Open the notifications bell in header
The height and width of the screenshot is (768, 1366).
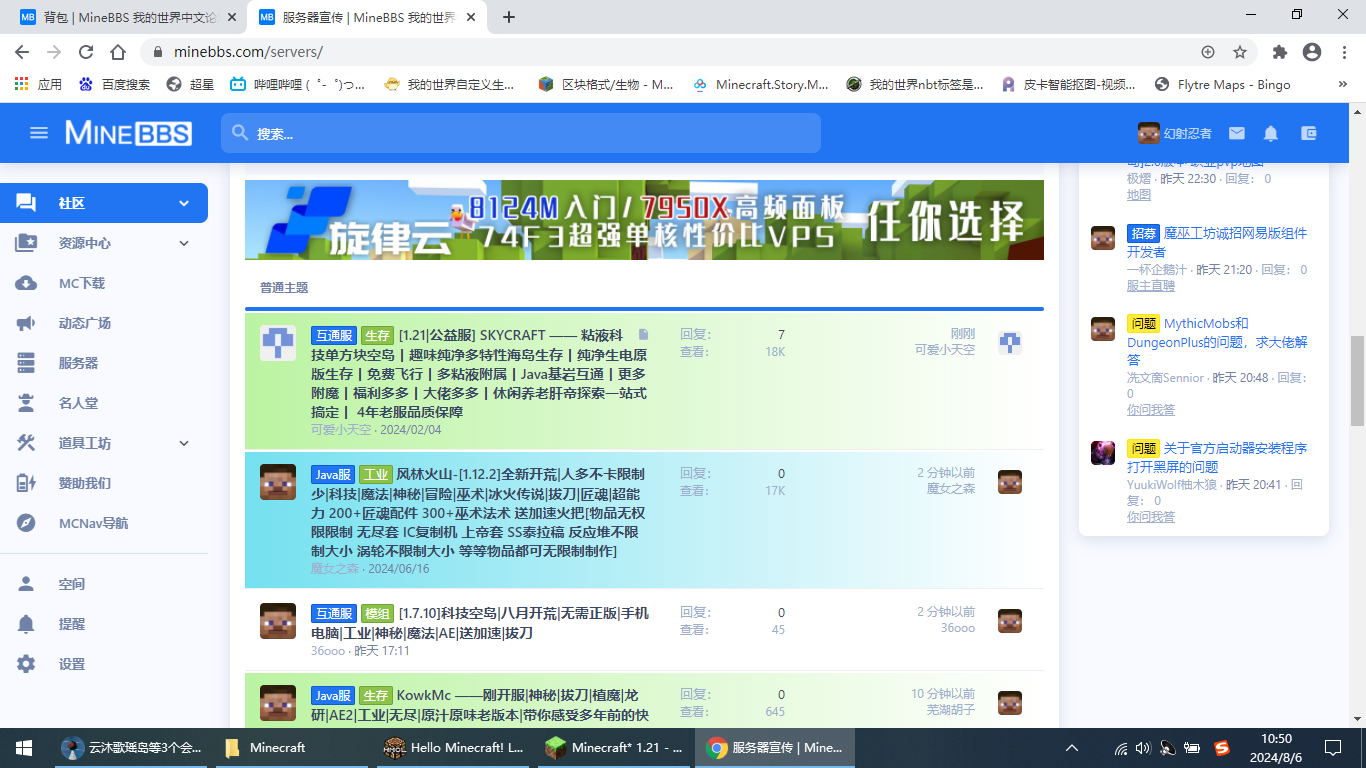click(x=1271, y=133)
